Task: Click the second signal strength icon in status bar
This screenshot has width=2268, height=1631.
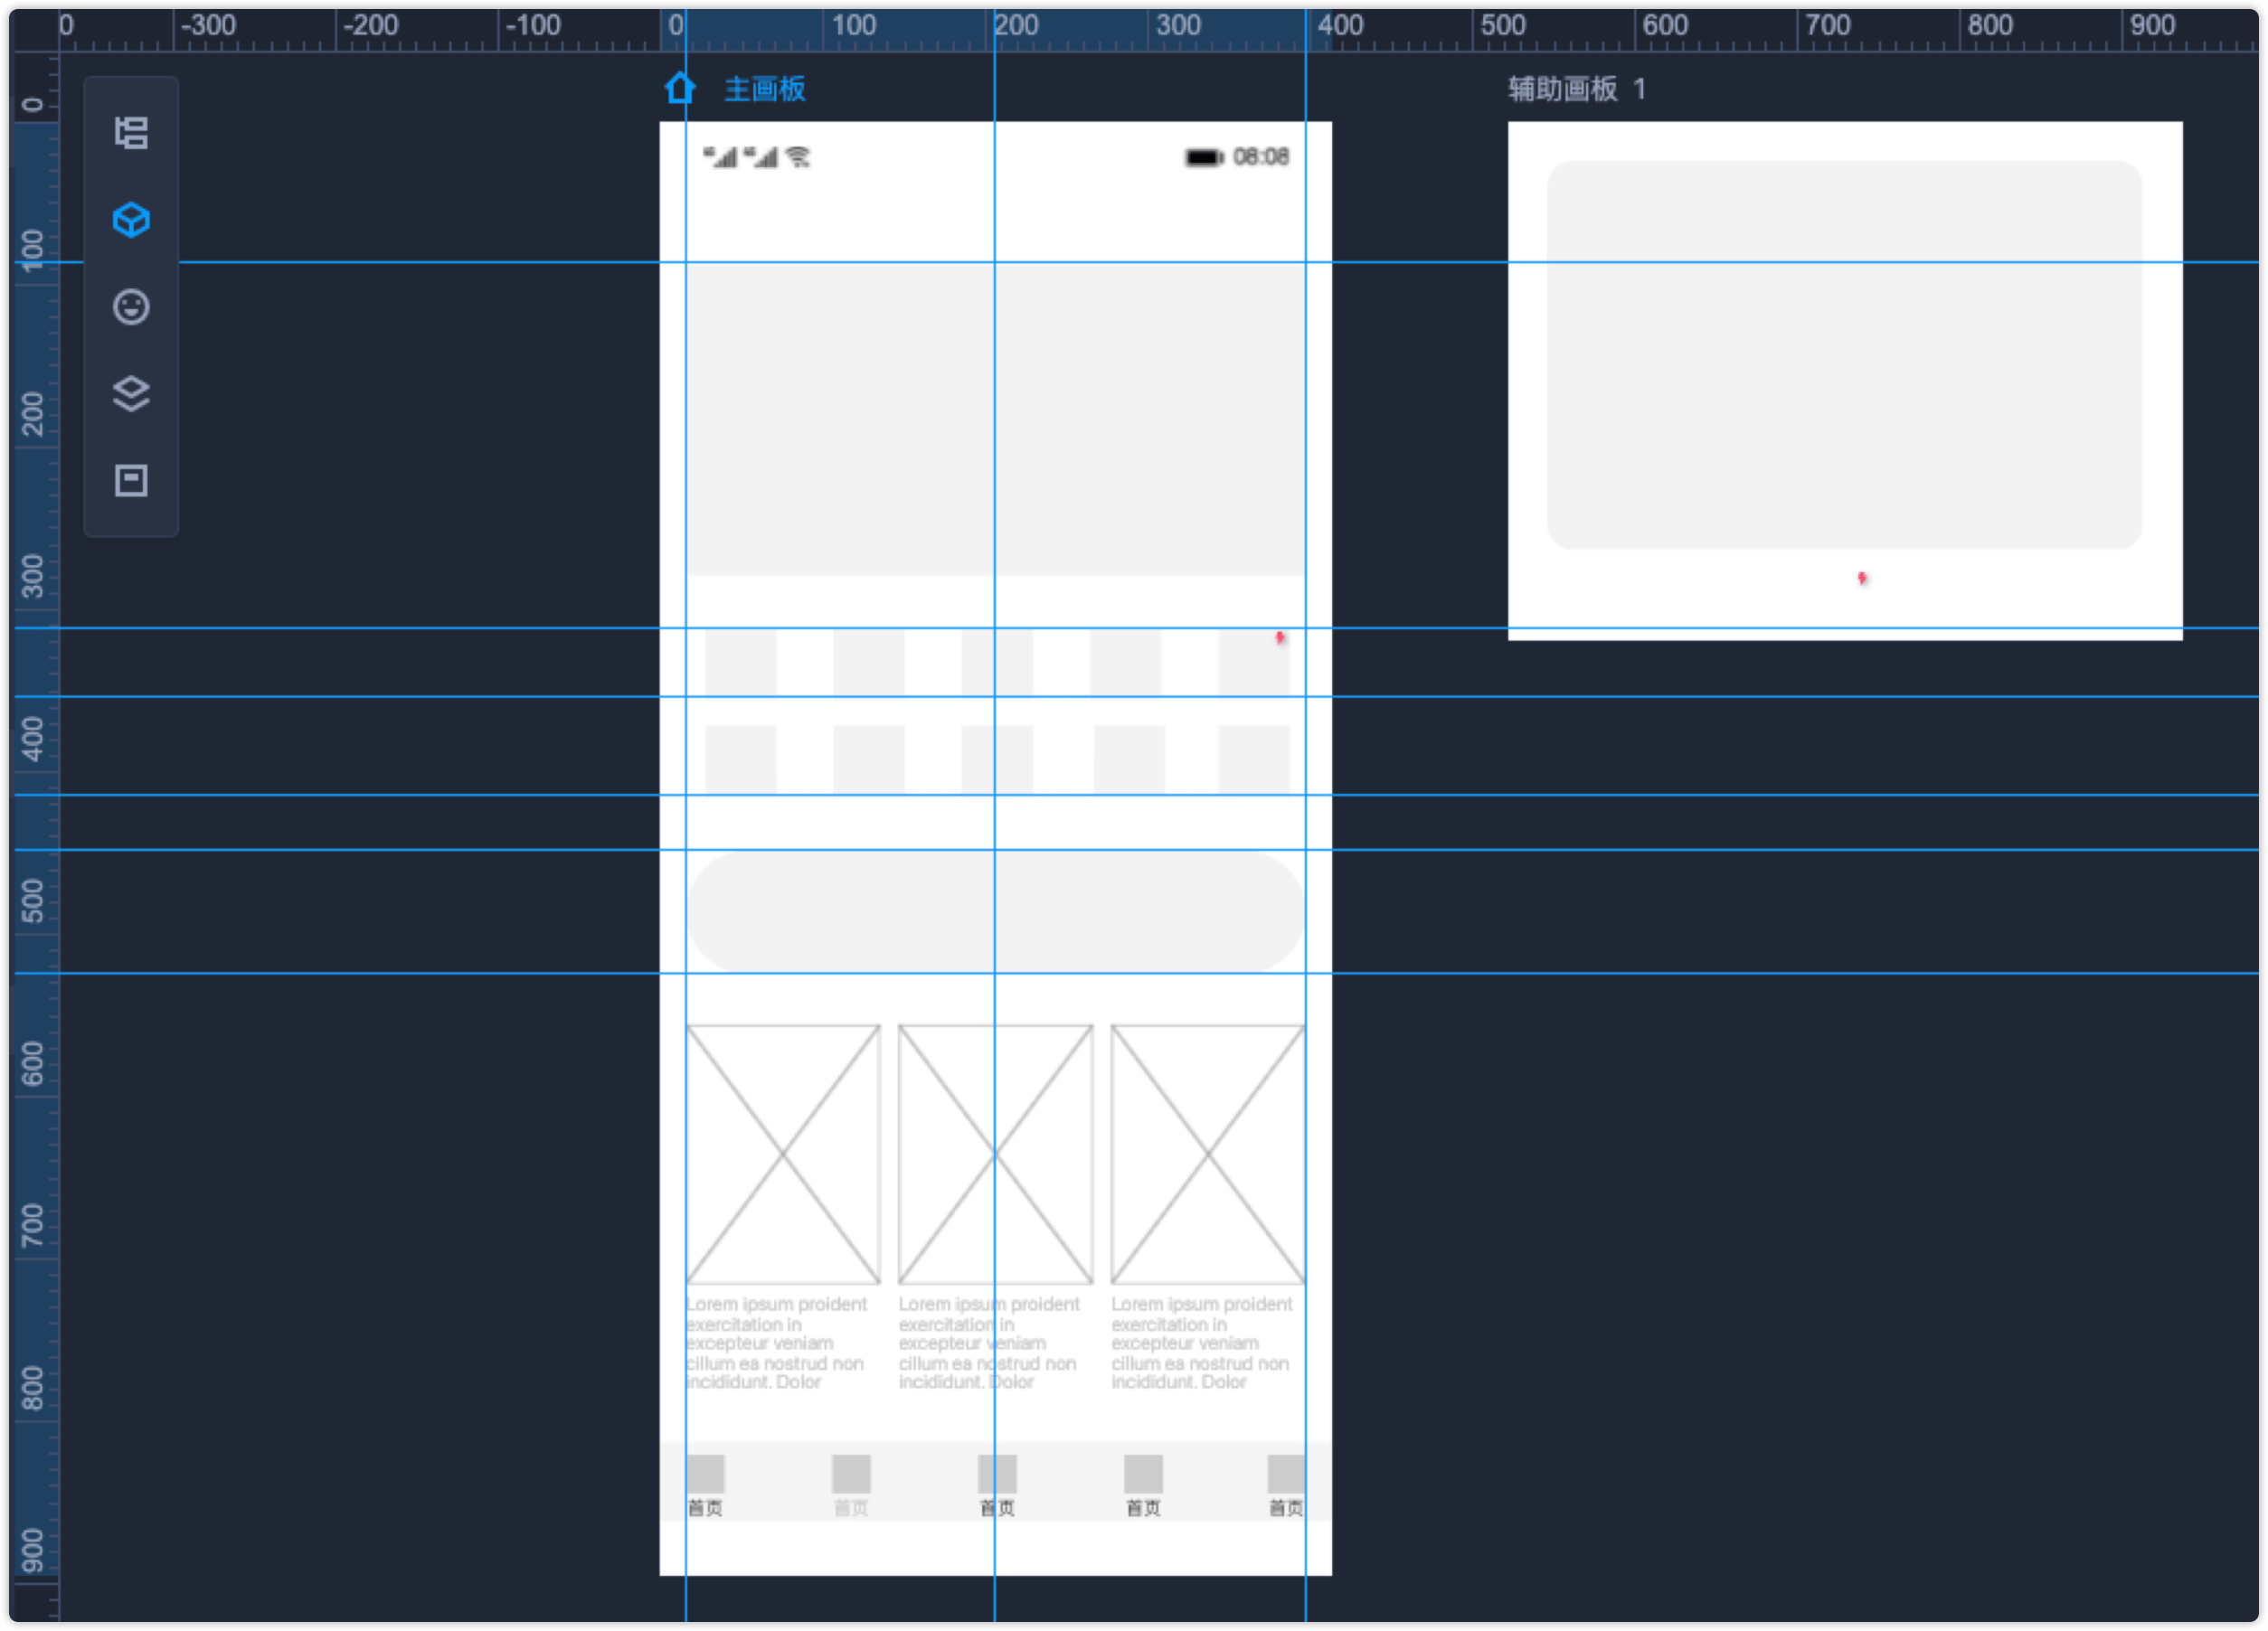Action: pyautogui.click(x=761, y=157)
